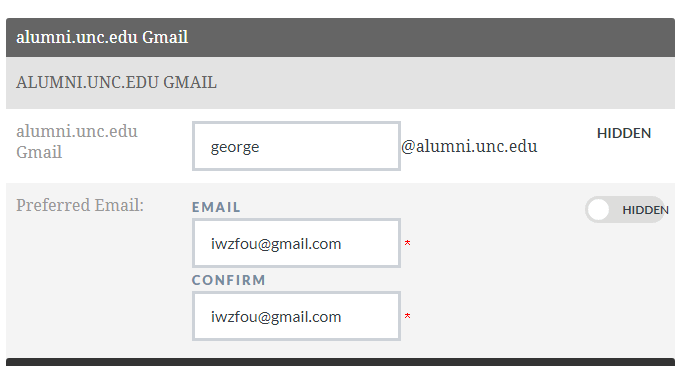Screen dimensions: 680x366
Task: Click the HIDDEN status label beside the alumni address
Action: (x=624, y=134)
